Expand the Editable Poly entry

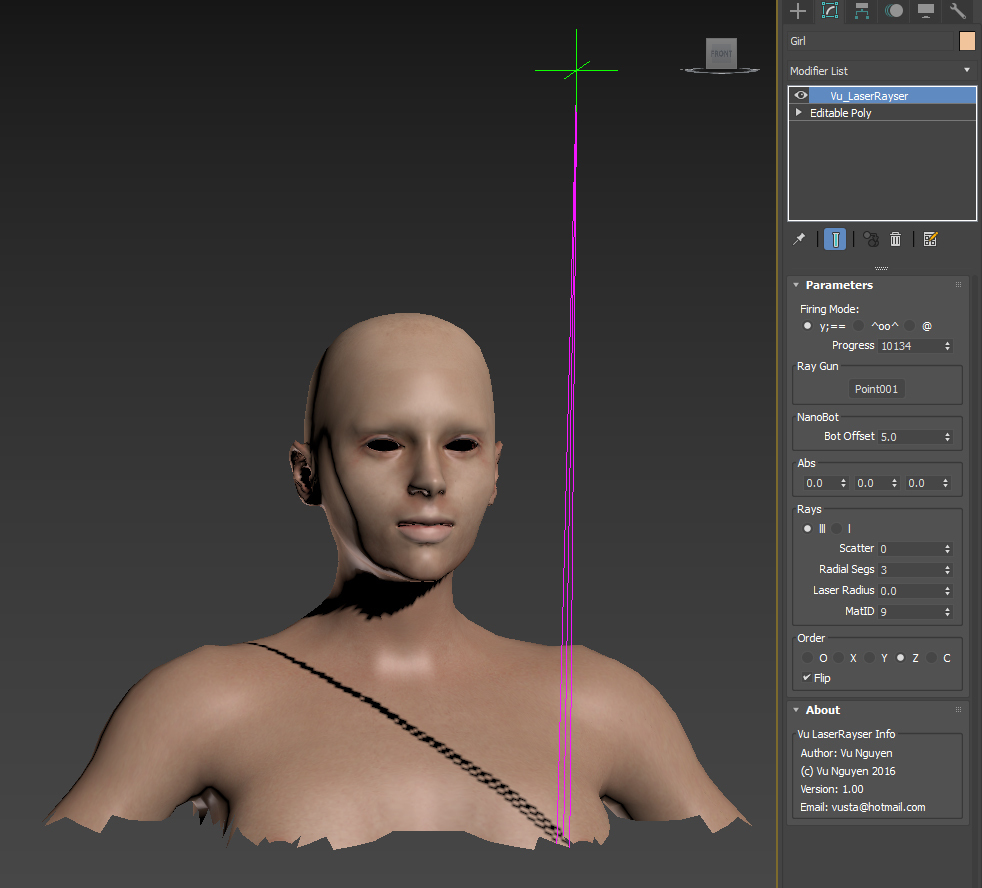pos(799,112)
